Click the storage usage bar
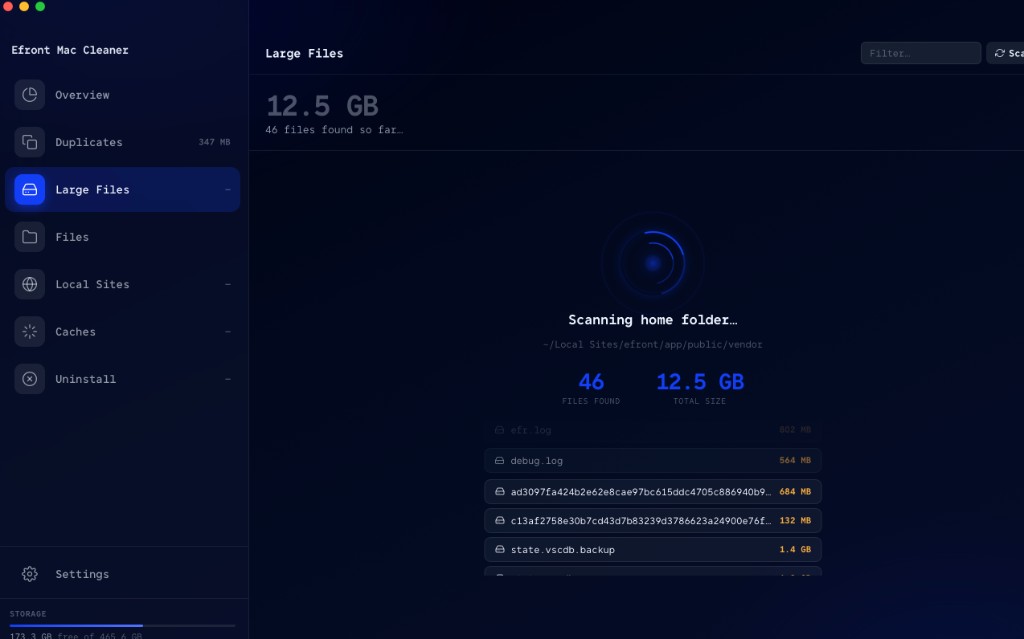 click(x=122, y=625)
